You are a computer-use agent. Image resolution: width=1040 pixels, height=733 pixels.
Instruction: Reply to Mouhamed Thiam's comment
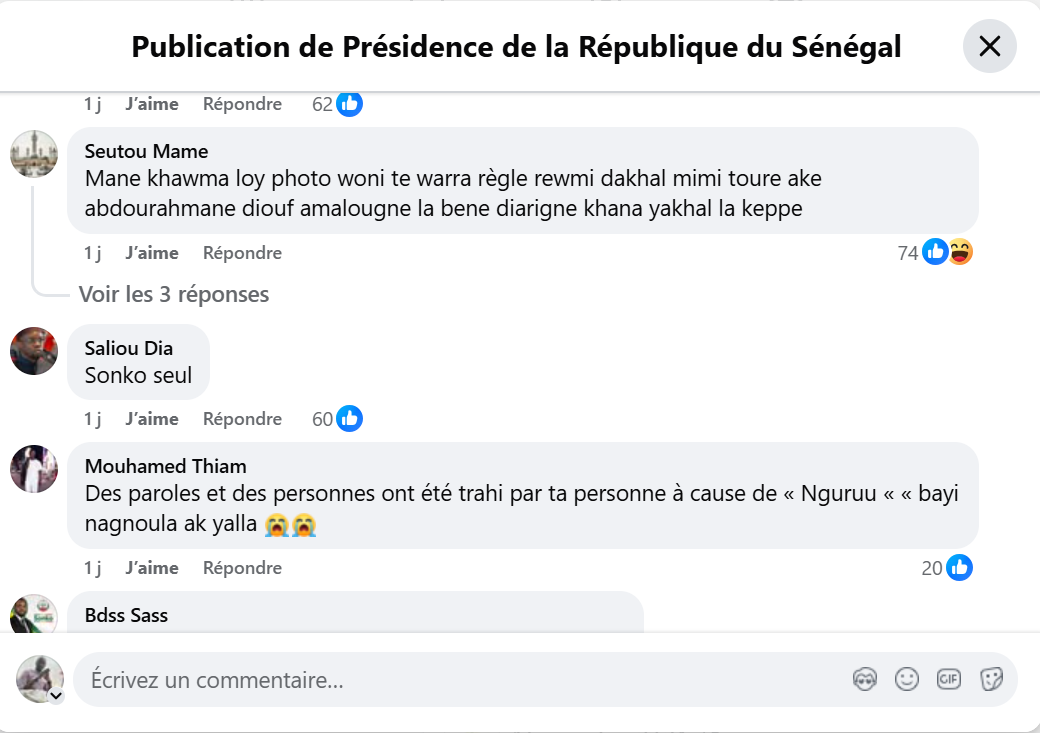pos(242,568)
